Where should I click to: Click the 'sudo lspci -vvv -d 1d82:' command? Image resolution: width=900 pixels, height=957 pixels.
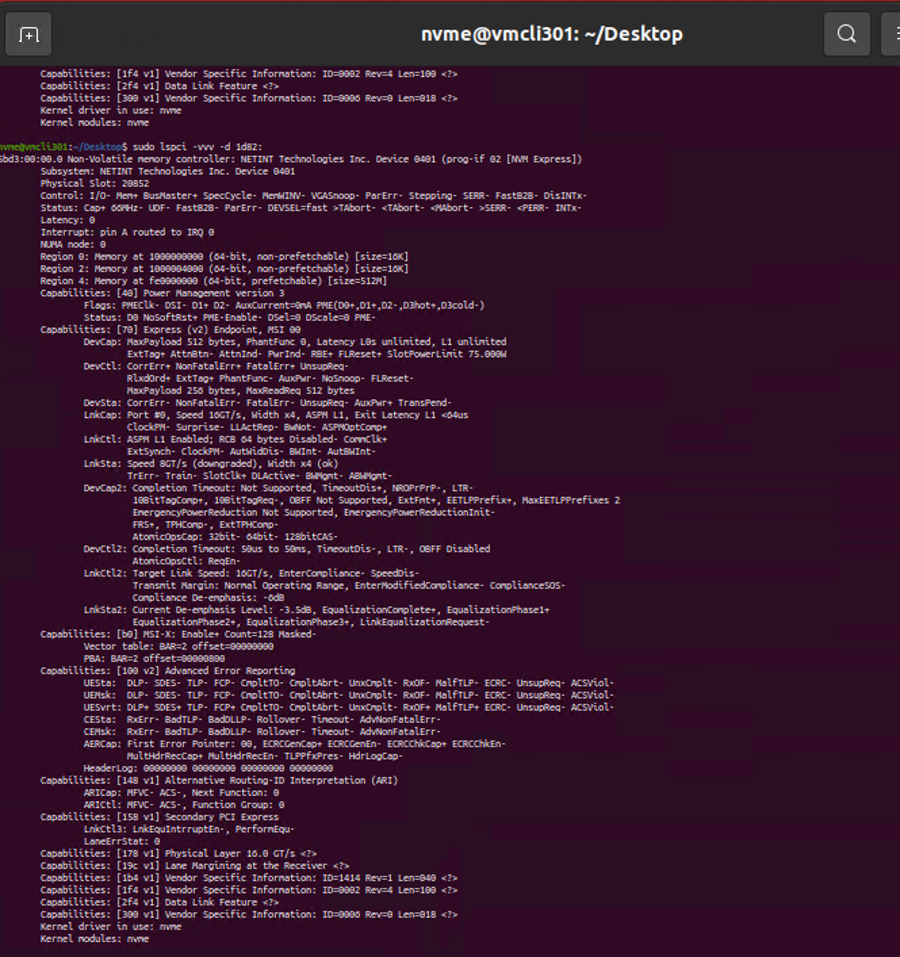198,147
